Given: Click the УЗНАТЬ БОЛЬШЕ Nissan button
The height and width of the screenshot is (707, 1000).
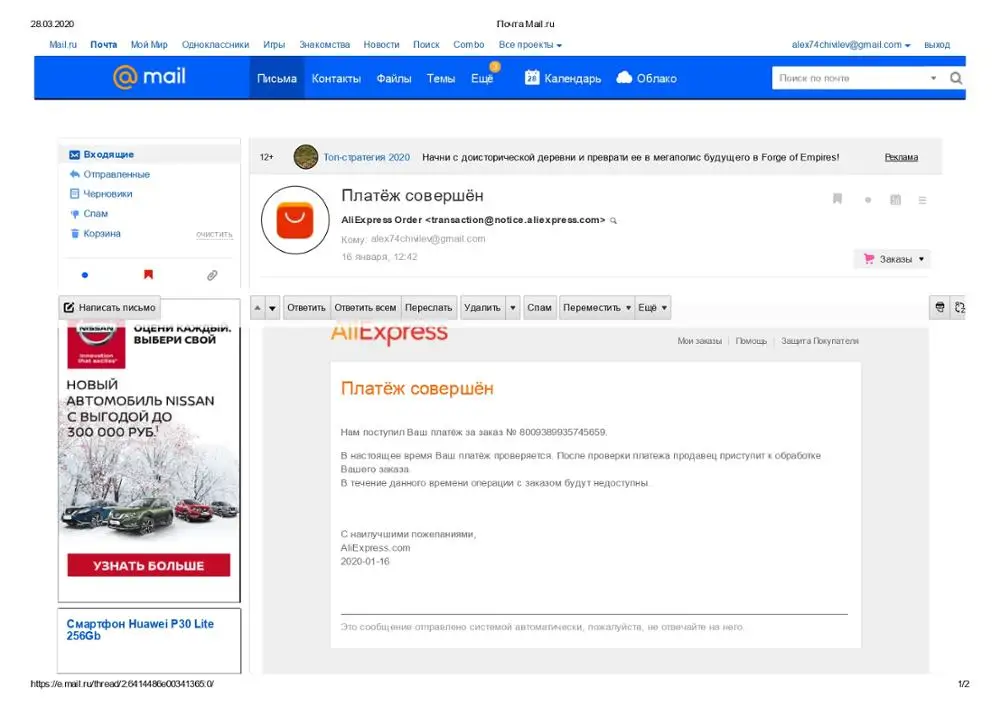Looking at the screenshot, I should click(x=149, y=565).
